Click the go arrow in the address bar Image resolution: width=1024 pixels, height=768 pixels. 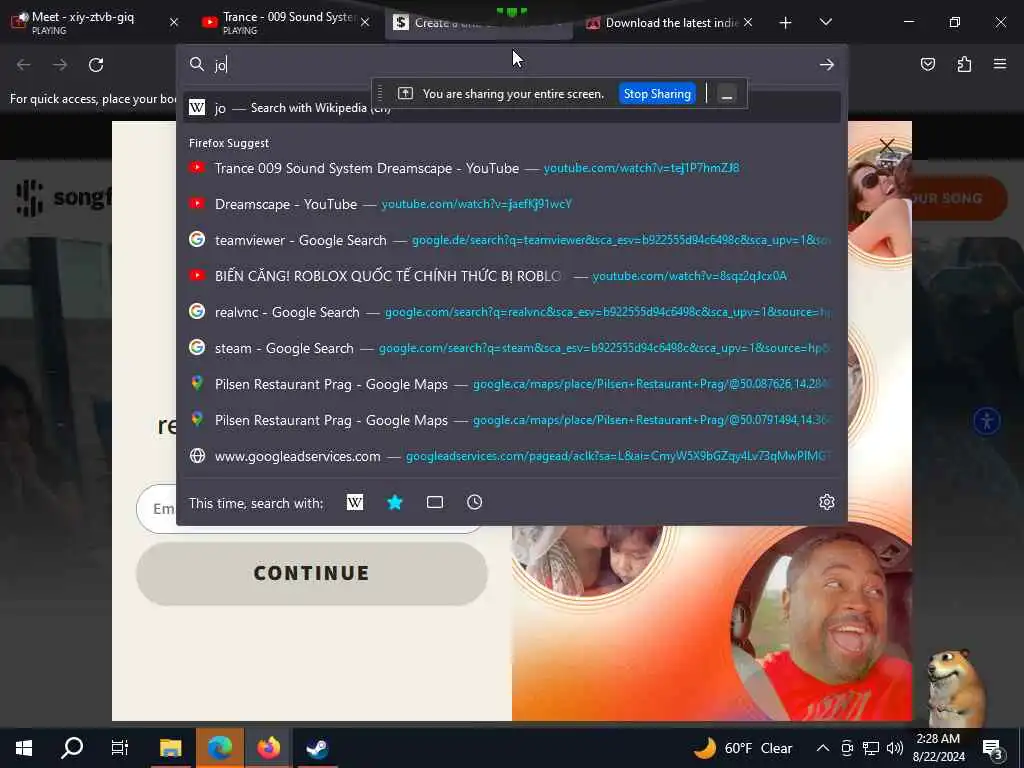pyautogui.click(x=826, y=65)
